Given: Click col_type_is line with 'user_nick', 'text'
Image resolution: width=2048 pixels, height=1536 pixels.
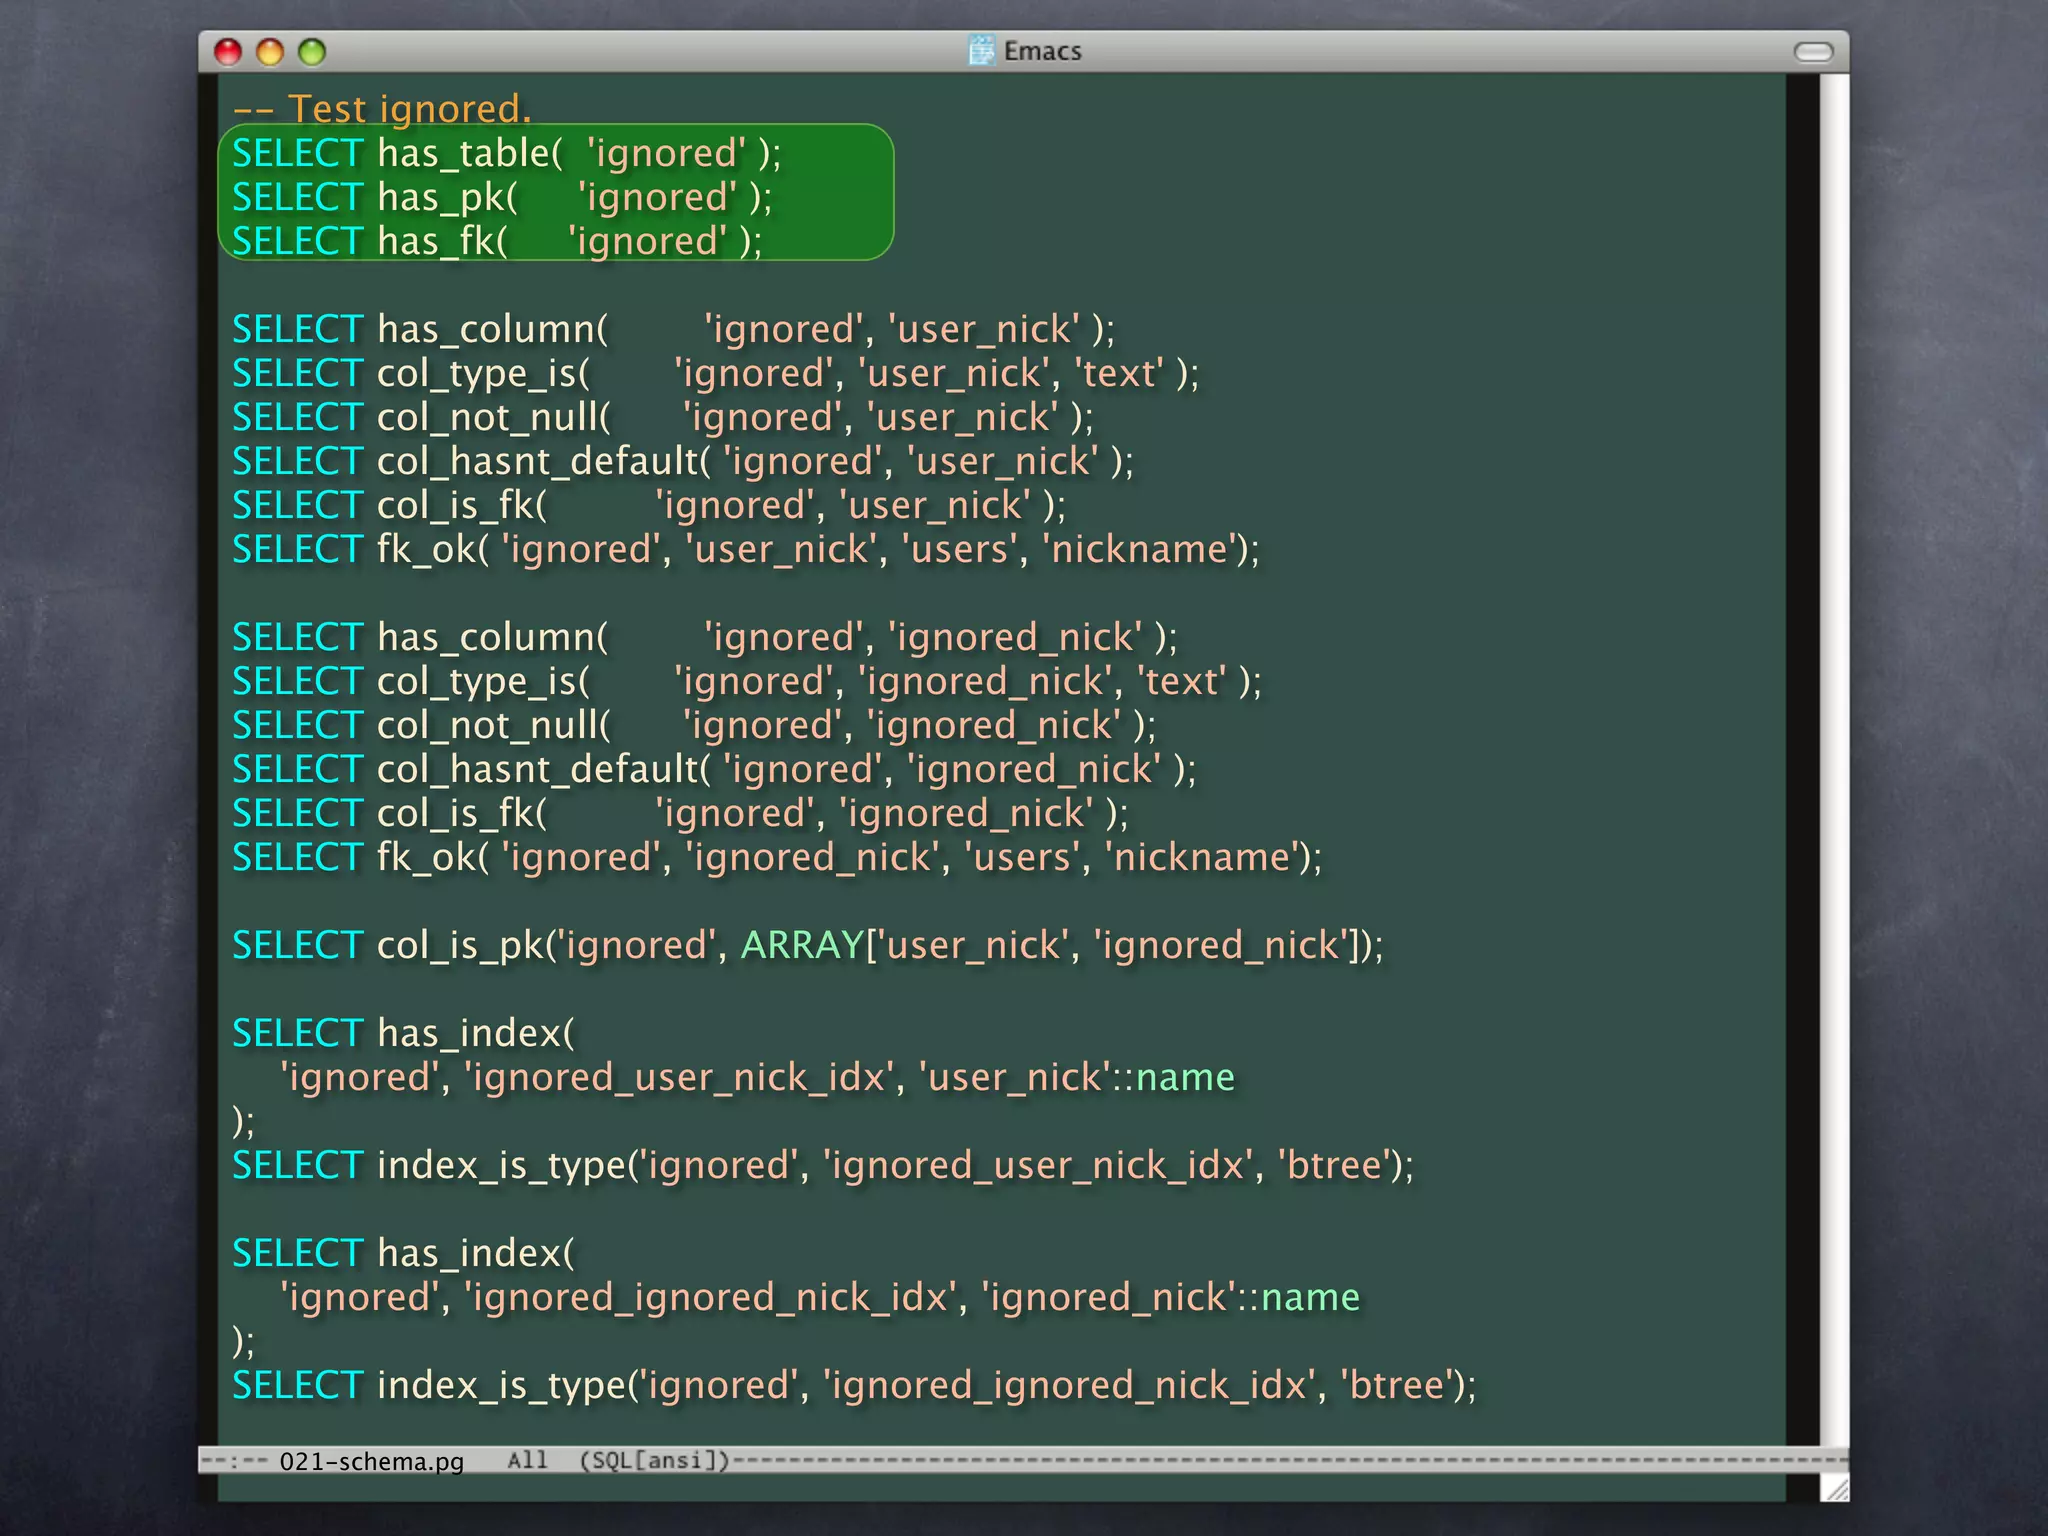Looking at the screenshot, I should point(715,373).
